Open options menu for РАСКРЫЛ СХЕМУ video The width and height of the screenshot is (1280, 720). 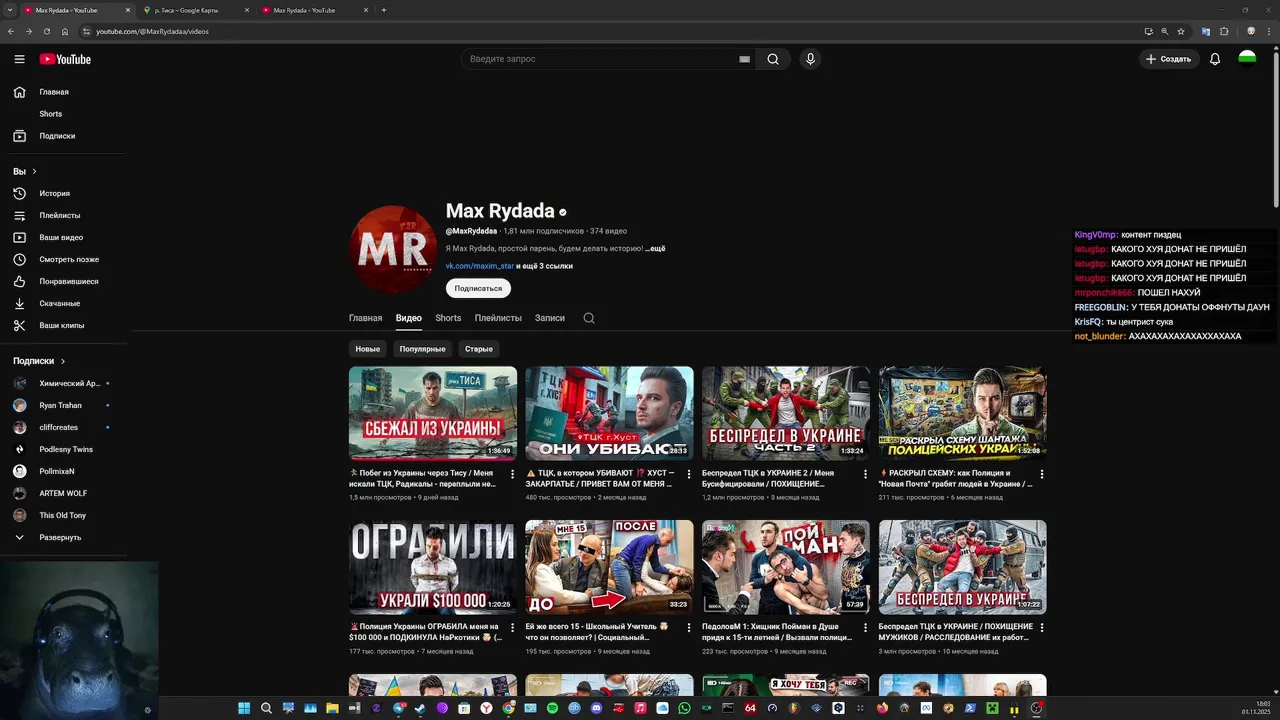pos(1041,474)
